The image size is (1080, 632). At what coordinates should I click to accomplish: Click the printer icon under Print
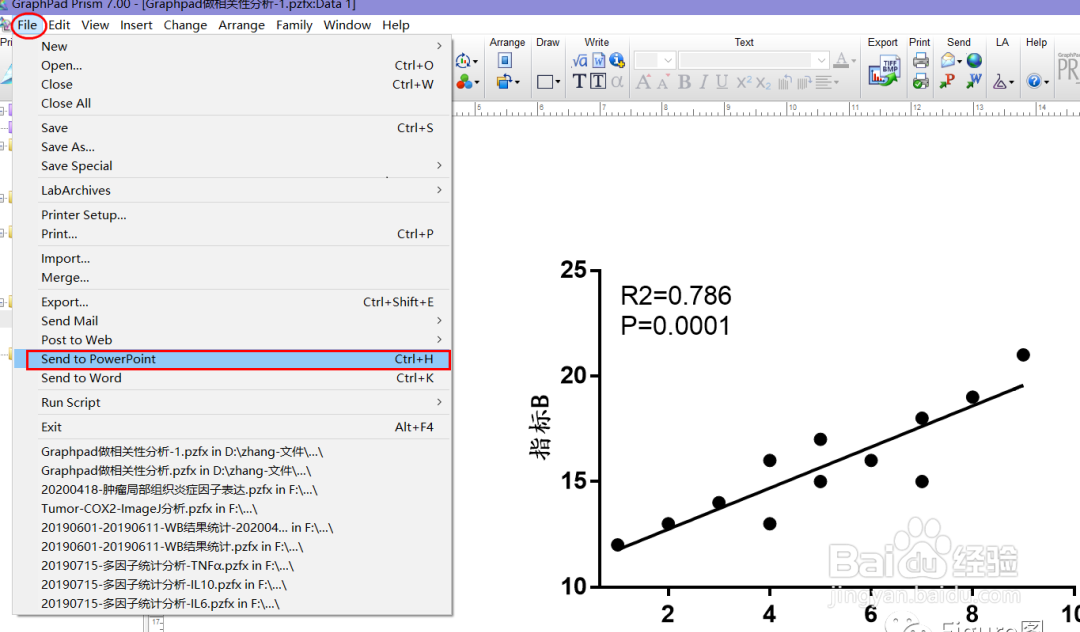tap(920, 61)
